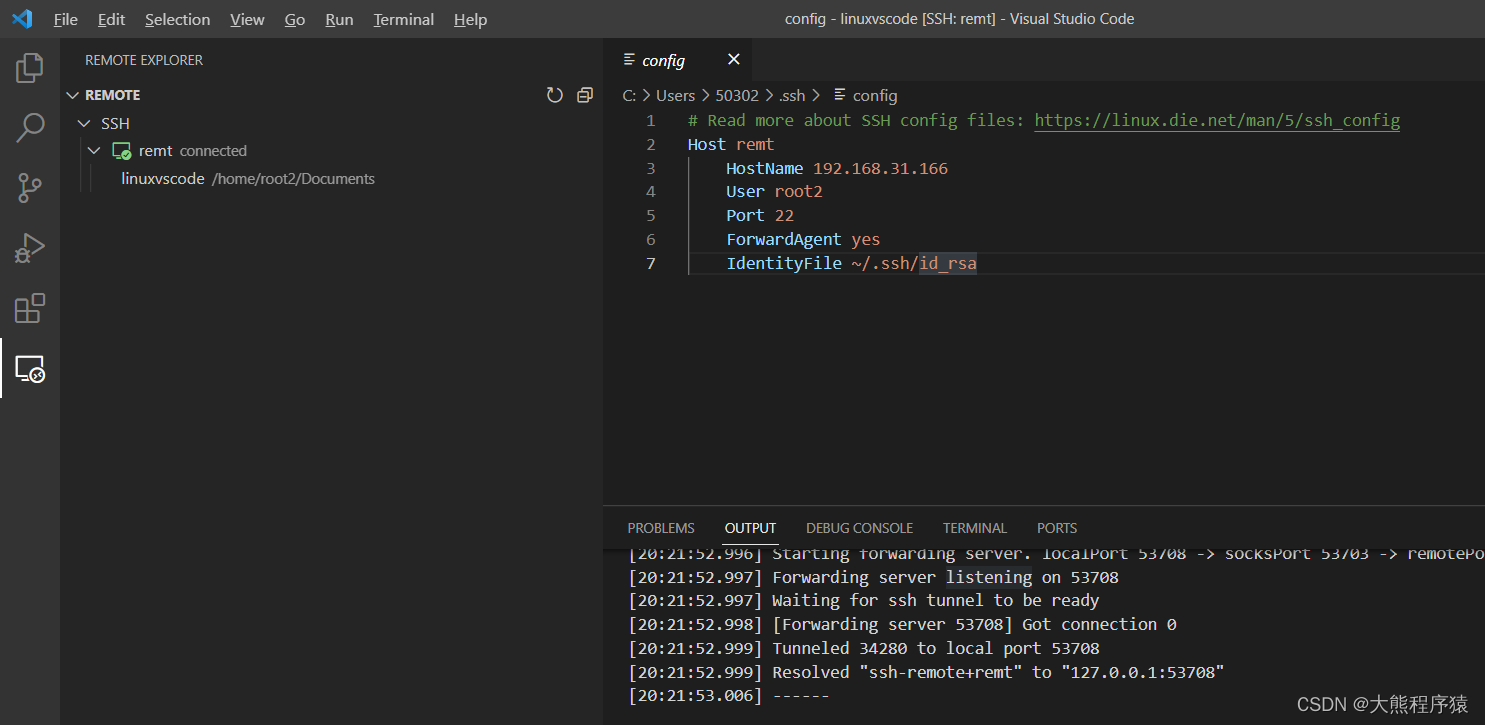This screenshot has height=725, width=1485.
Task: Refresh the Remote explorer list
Action: [555, 95]
